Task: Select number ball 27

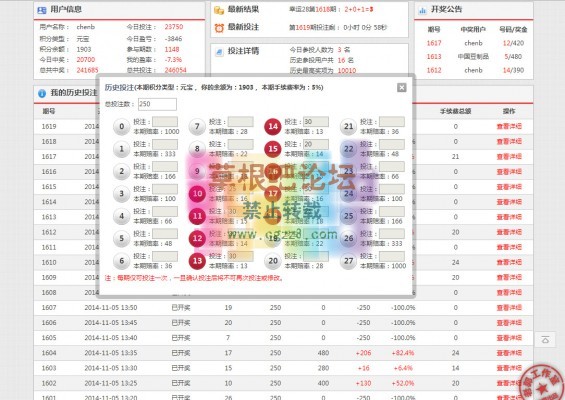Action: point(348,261)
